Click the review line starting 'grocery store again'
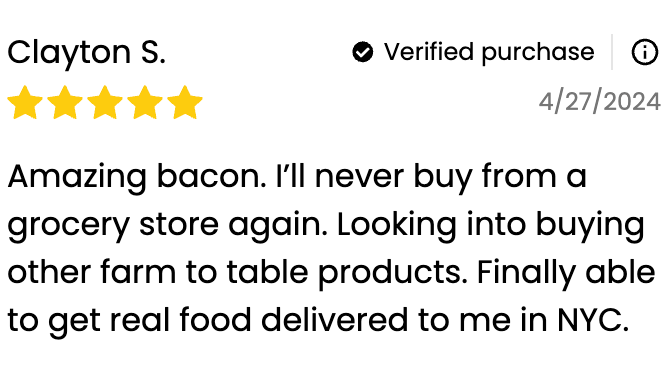Viewport: 672px width, 376px height. click(x=326, y=225)
